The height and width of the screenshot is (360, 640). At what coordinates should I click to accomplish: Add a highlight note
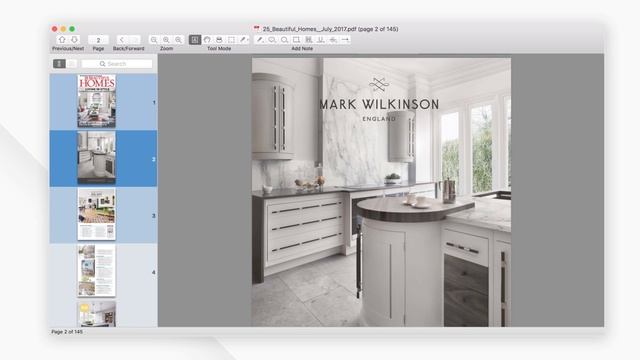click(x=309, y=40)
